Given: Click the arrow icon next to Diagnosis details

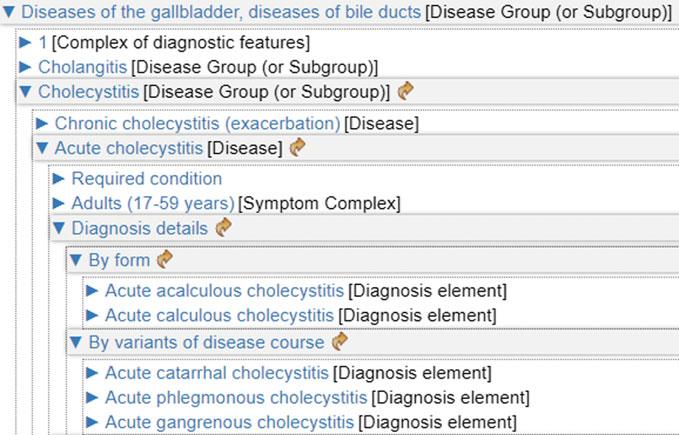Looking at the screenshot, I should pos(223,228).
